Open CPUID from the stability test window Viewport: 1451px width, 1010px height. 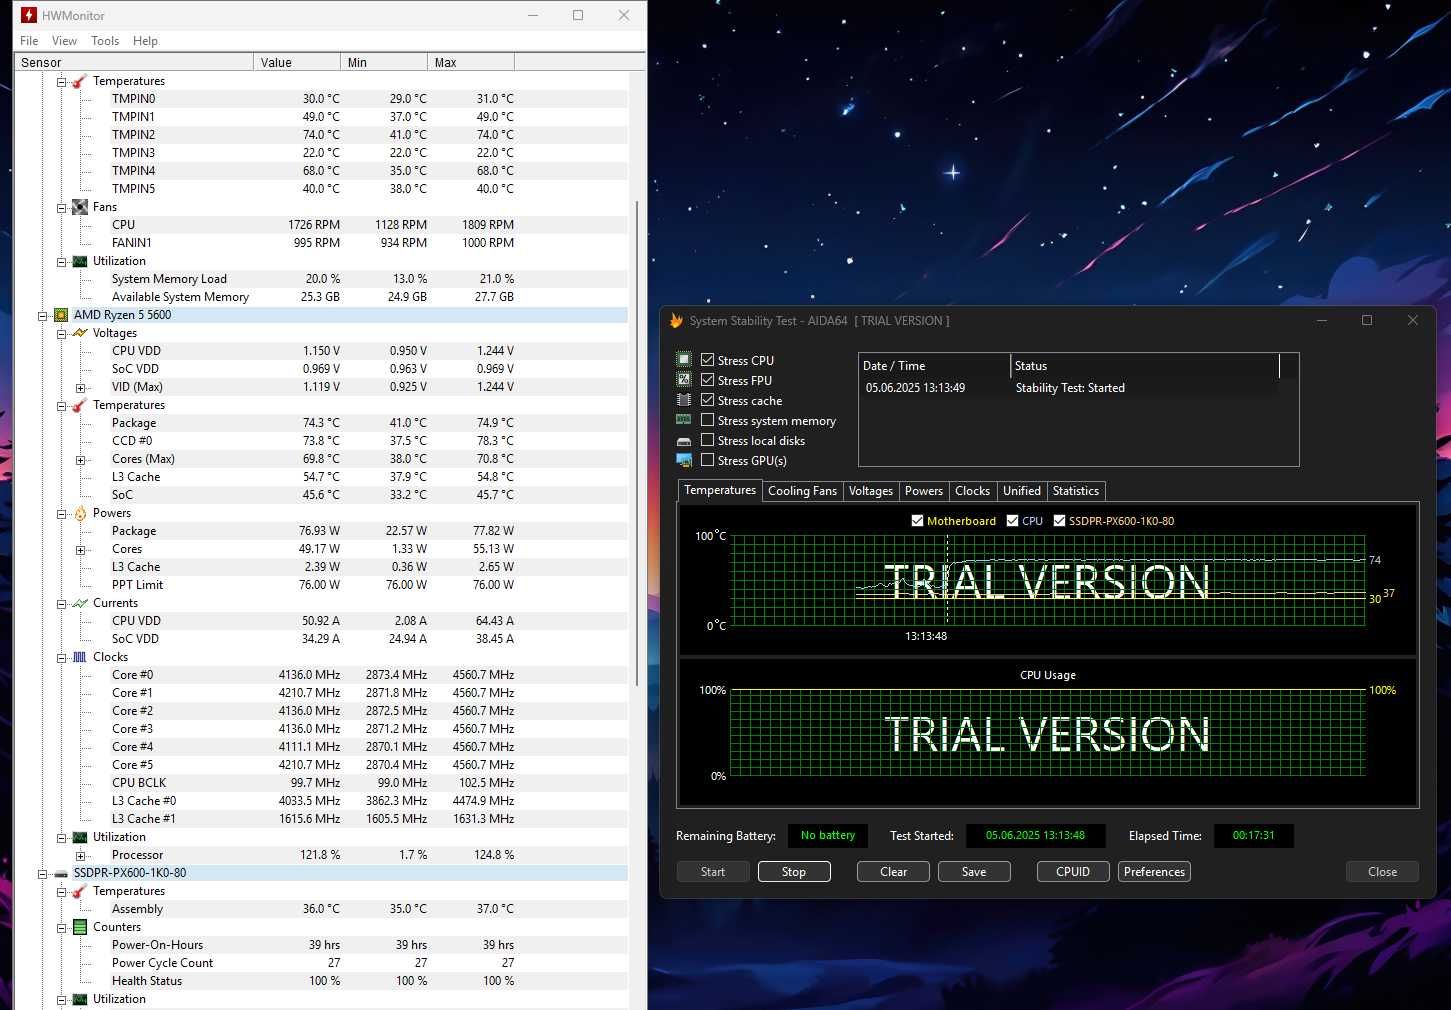[x=1073, y=872]
